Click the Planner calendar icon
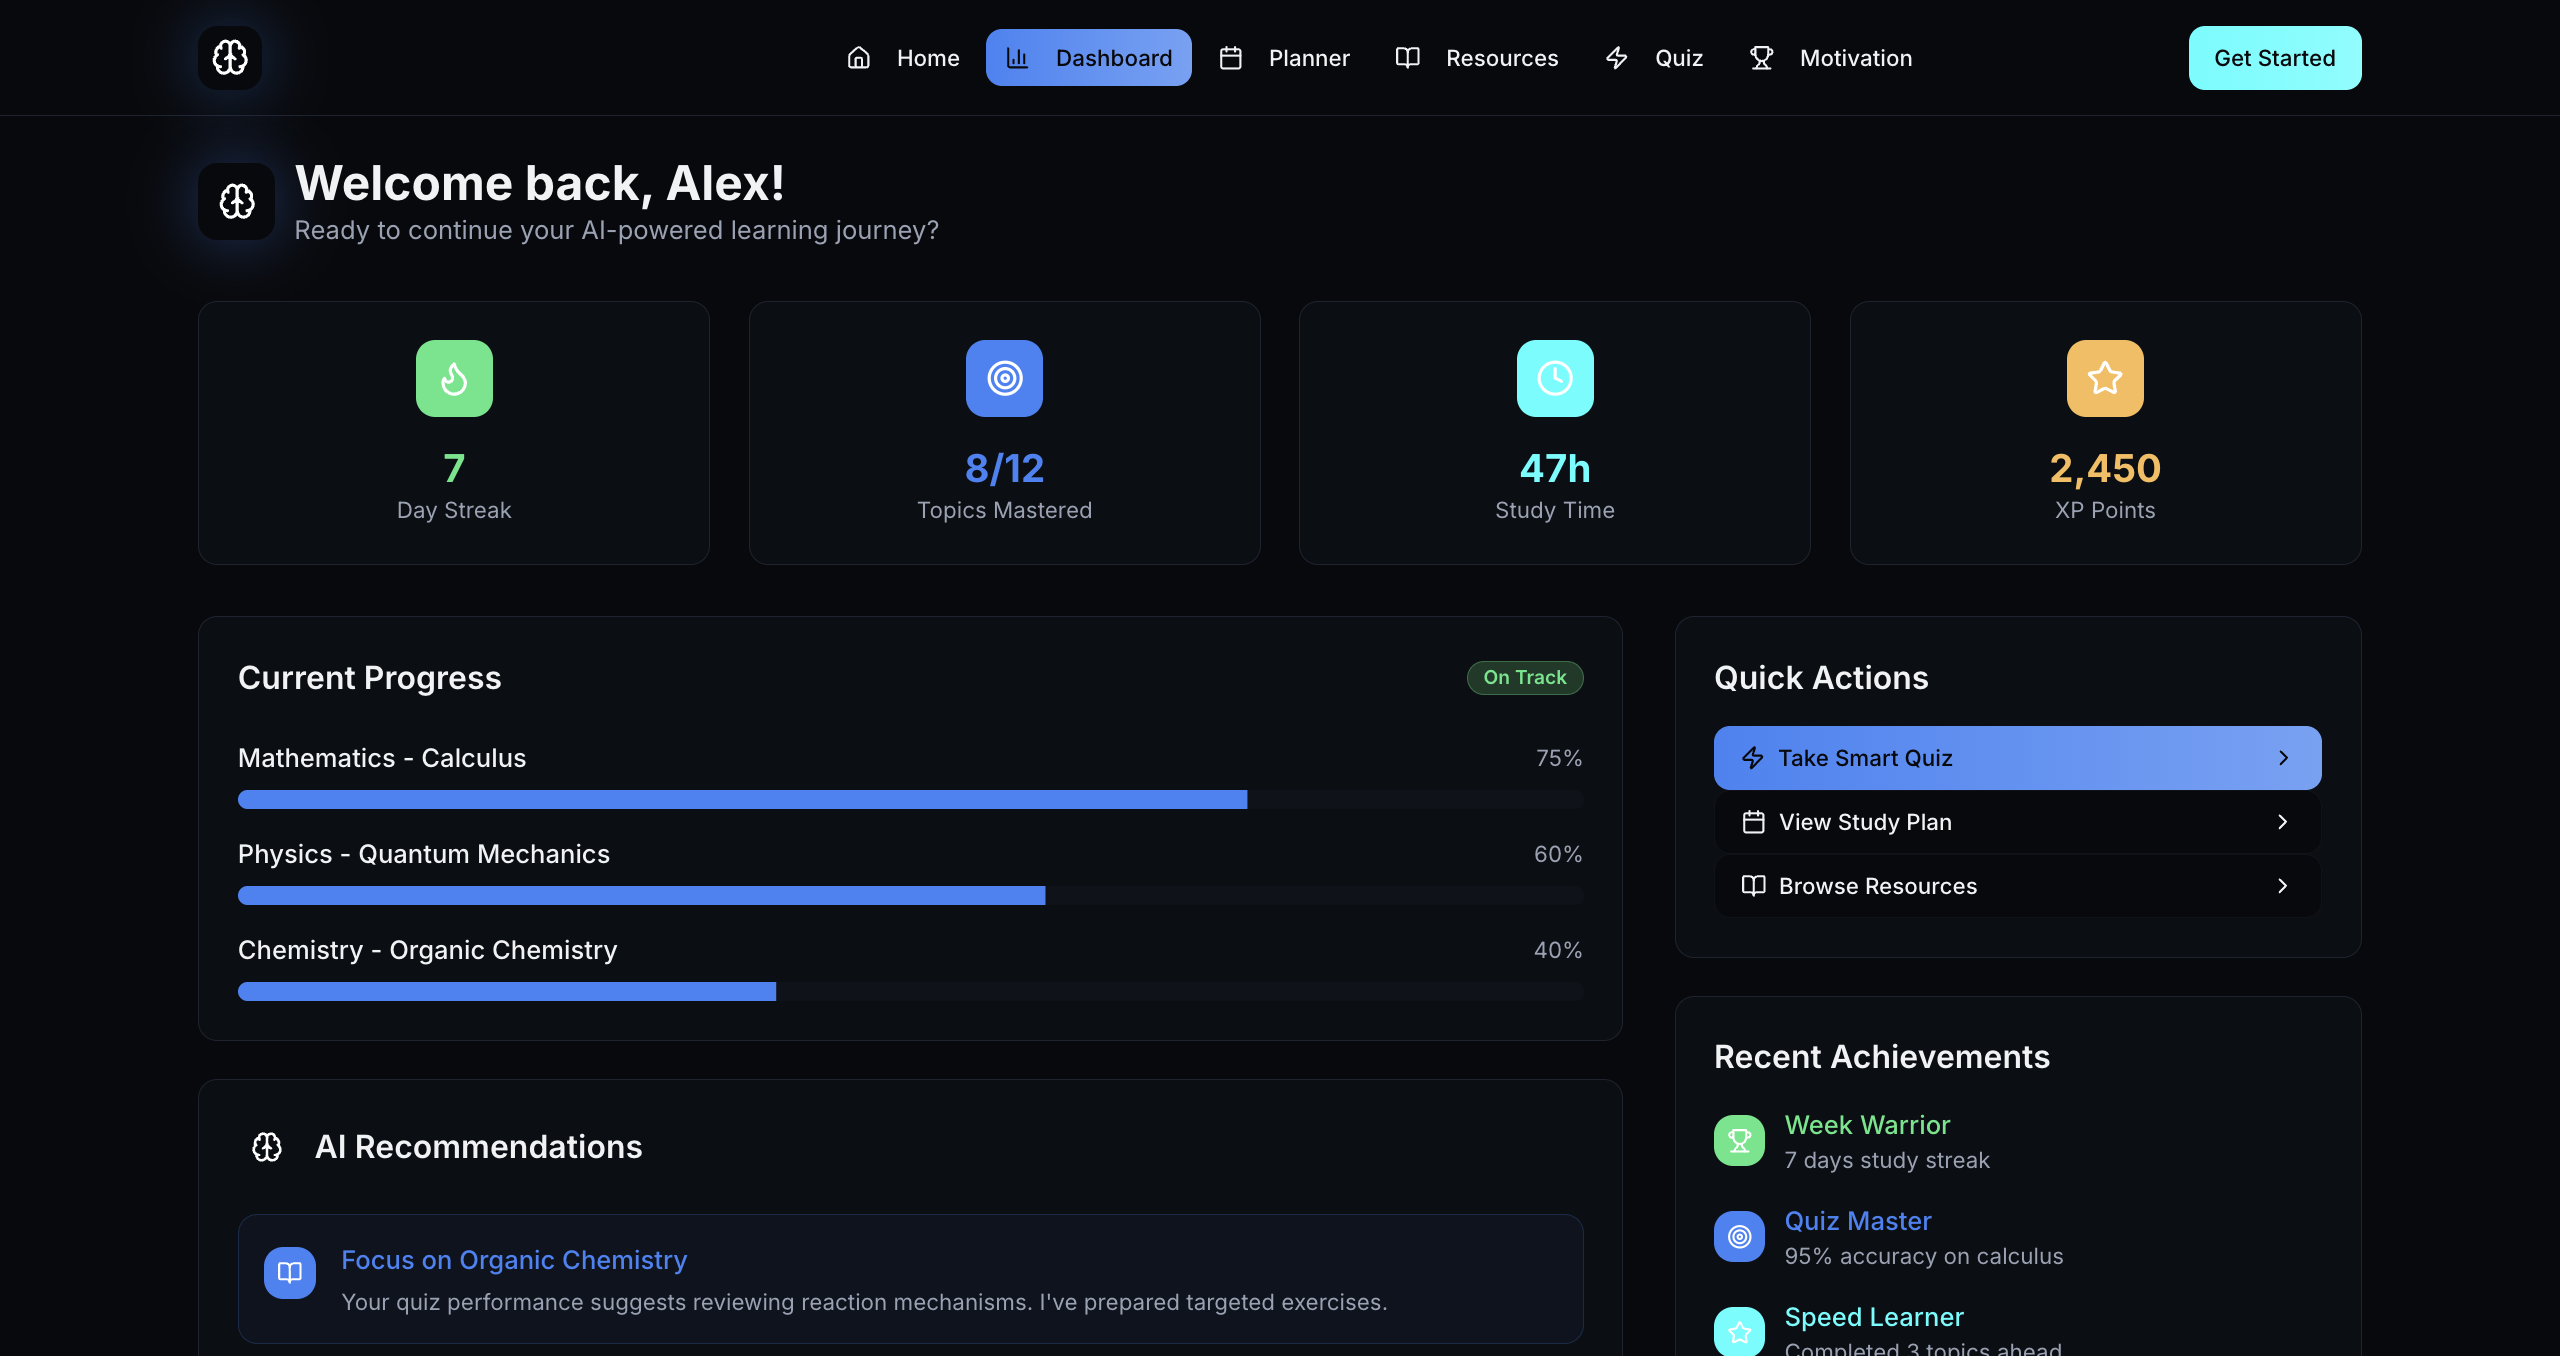 (x=1231, y=58)
